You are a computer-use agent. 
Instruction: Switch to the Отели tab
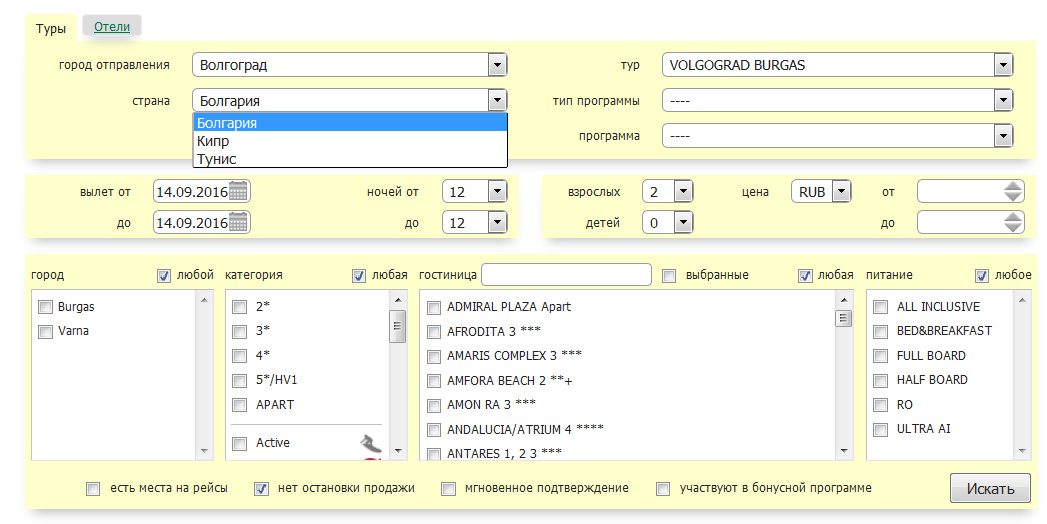tap(112, 27)
